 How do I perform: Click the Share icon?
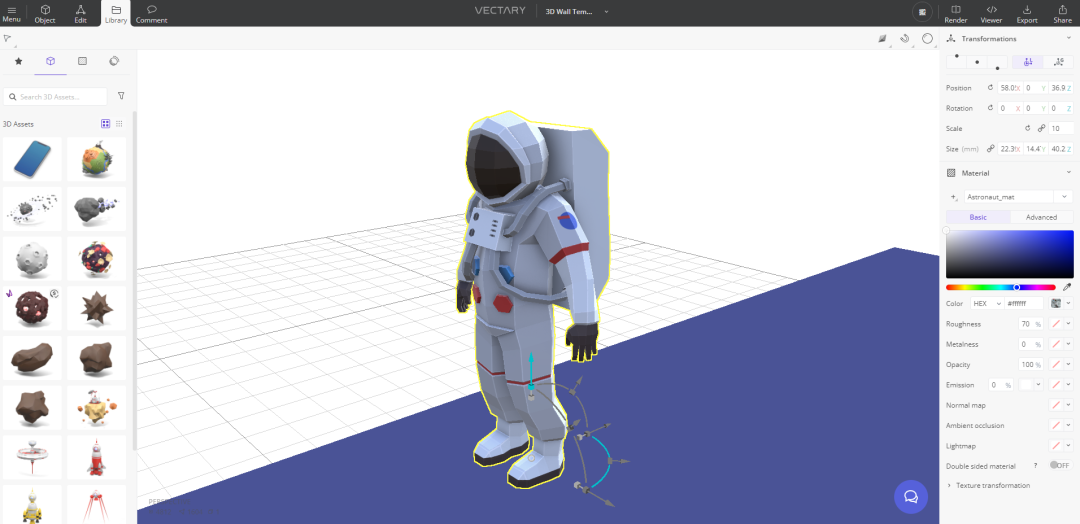coord(1062,9)
